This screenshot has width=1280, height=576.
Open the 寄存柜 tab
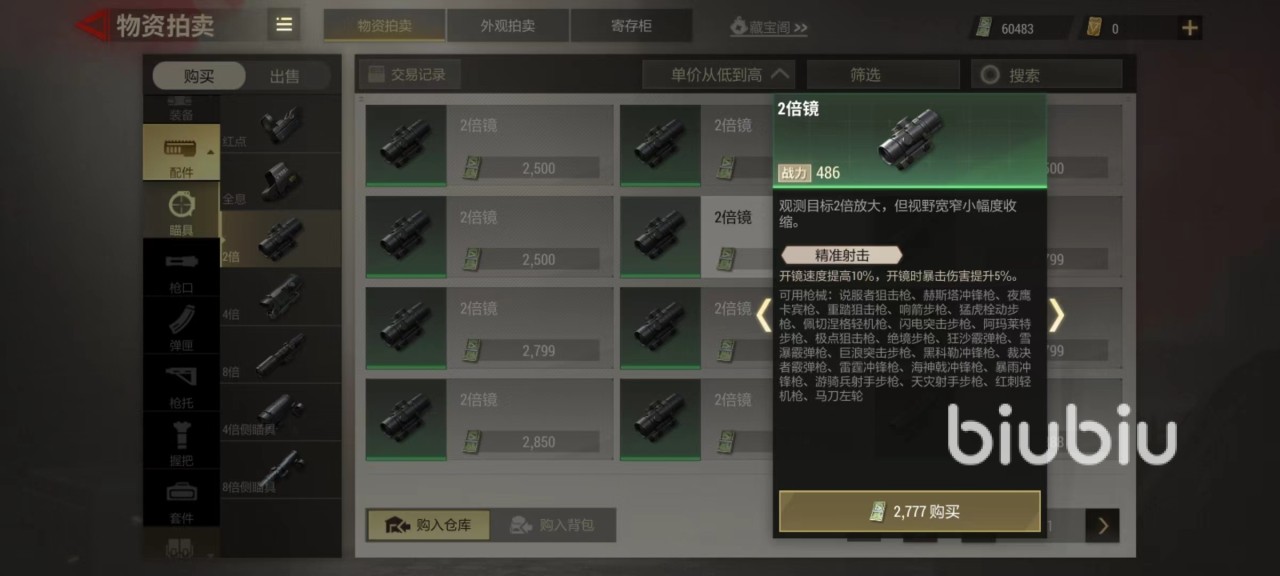[631, 26]
